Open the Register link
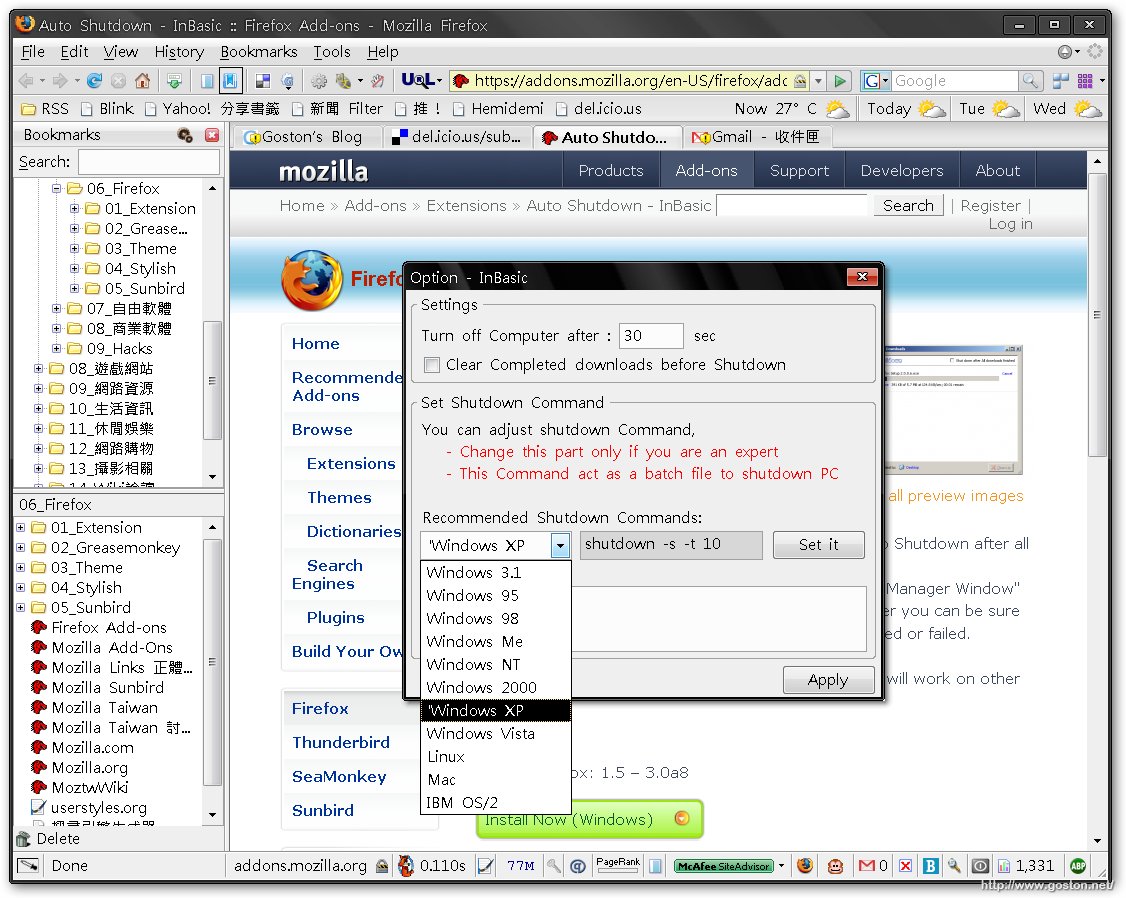 click(x=990, y=206)
